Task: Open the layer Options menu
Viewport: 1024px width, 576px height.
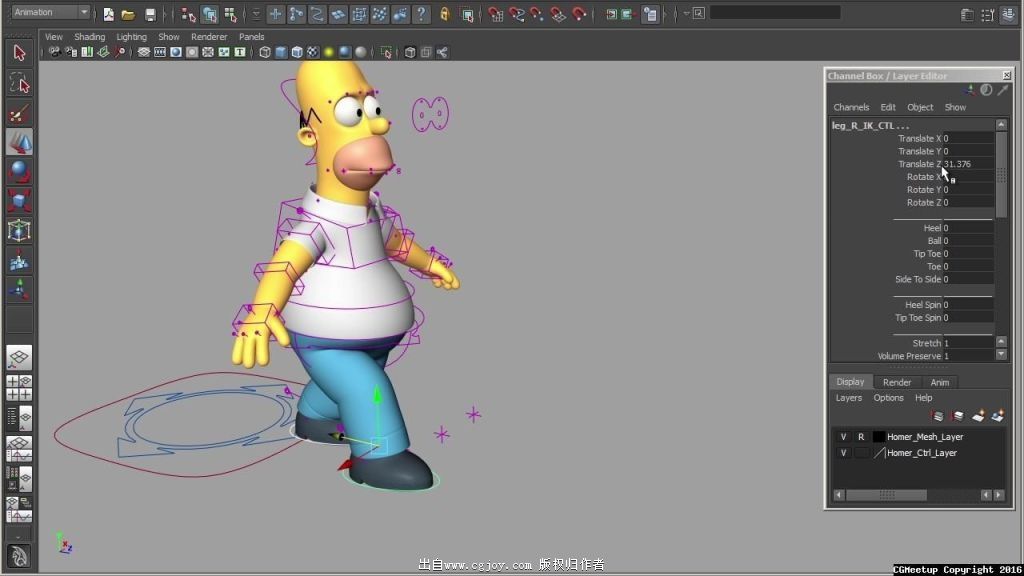Action: pyautogui.click(x=888, y=398)
